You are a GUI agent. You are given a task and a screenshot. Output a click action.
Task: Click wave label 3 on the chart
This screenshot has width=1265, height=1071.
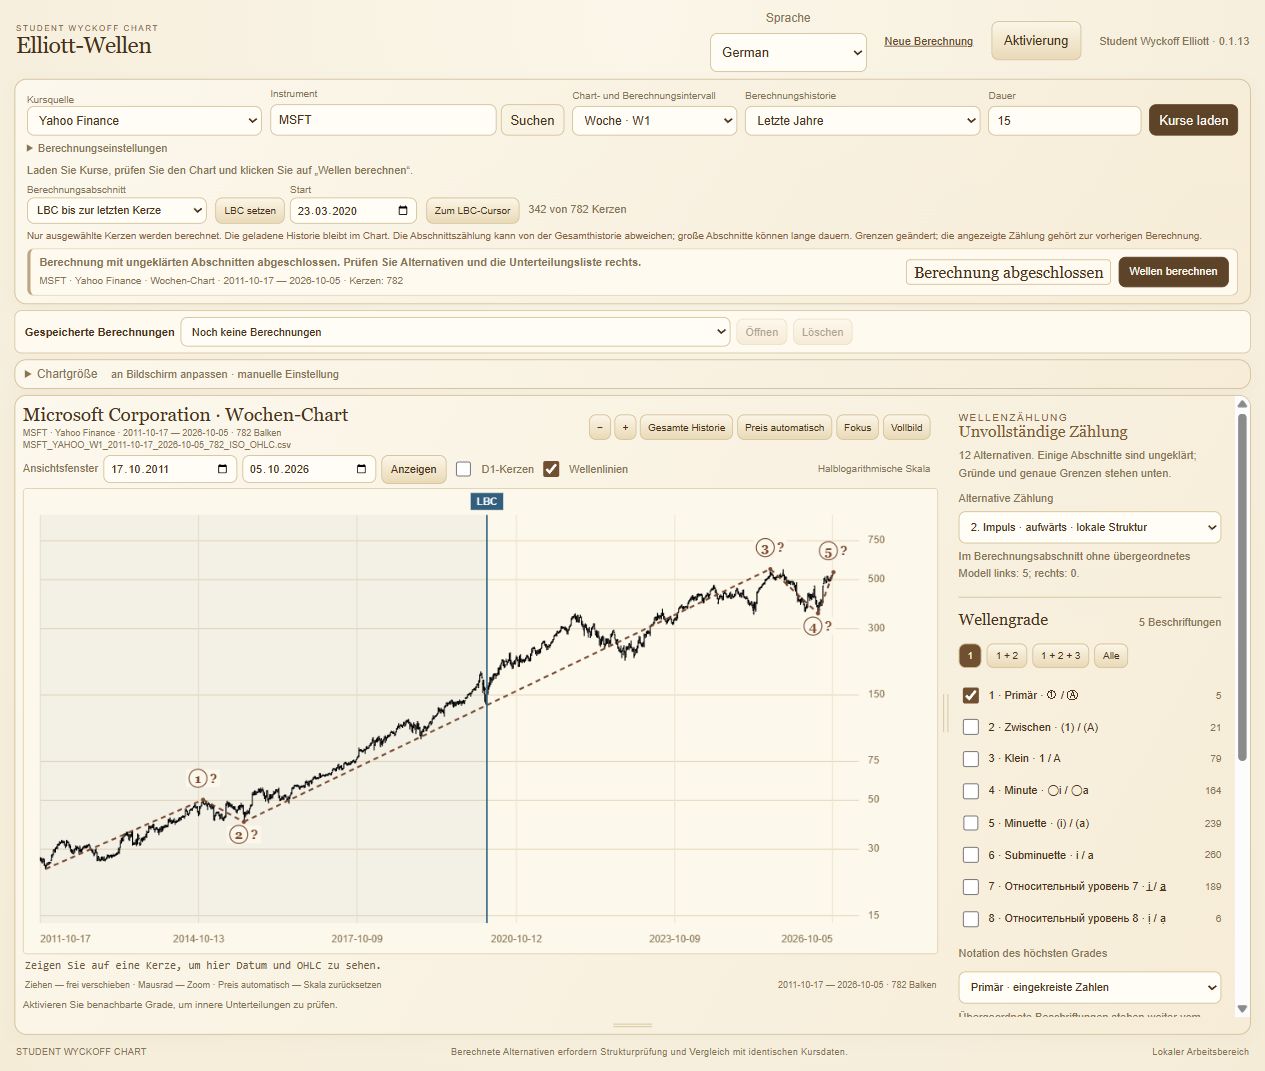point(765,548)
